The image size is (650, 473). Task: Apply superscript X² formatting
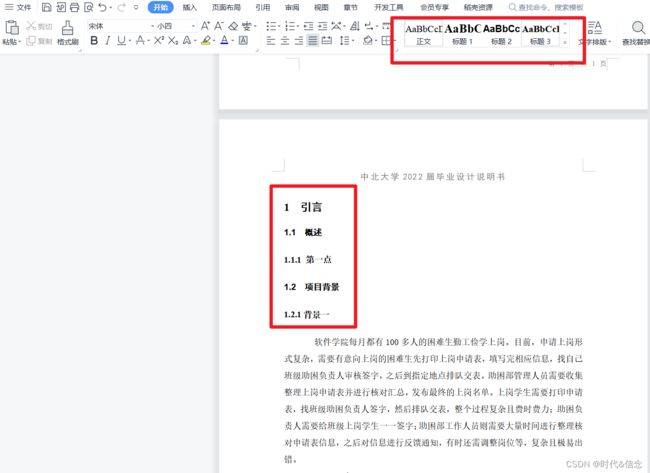(x=159, y=40)
